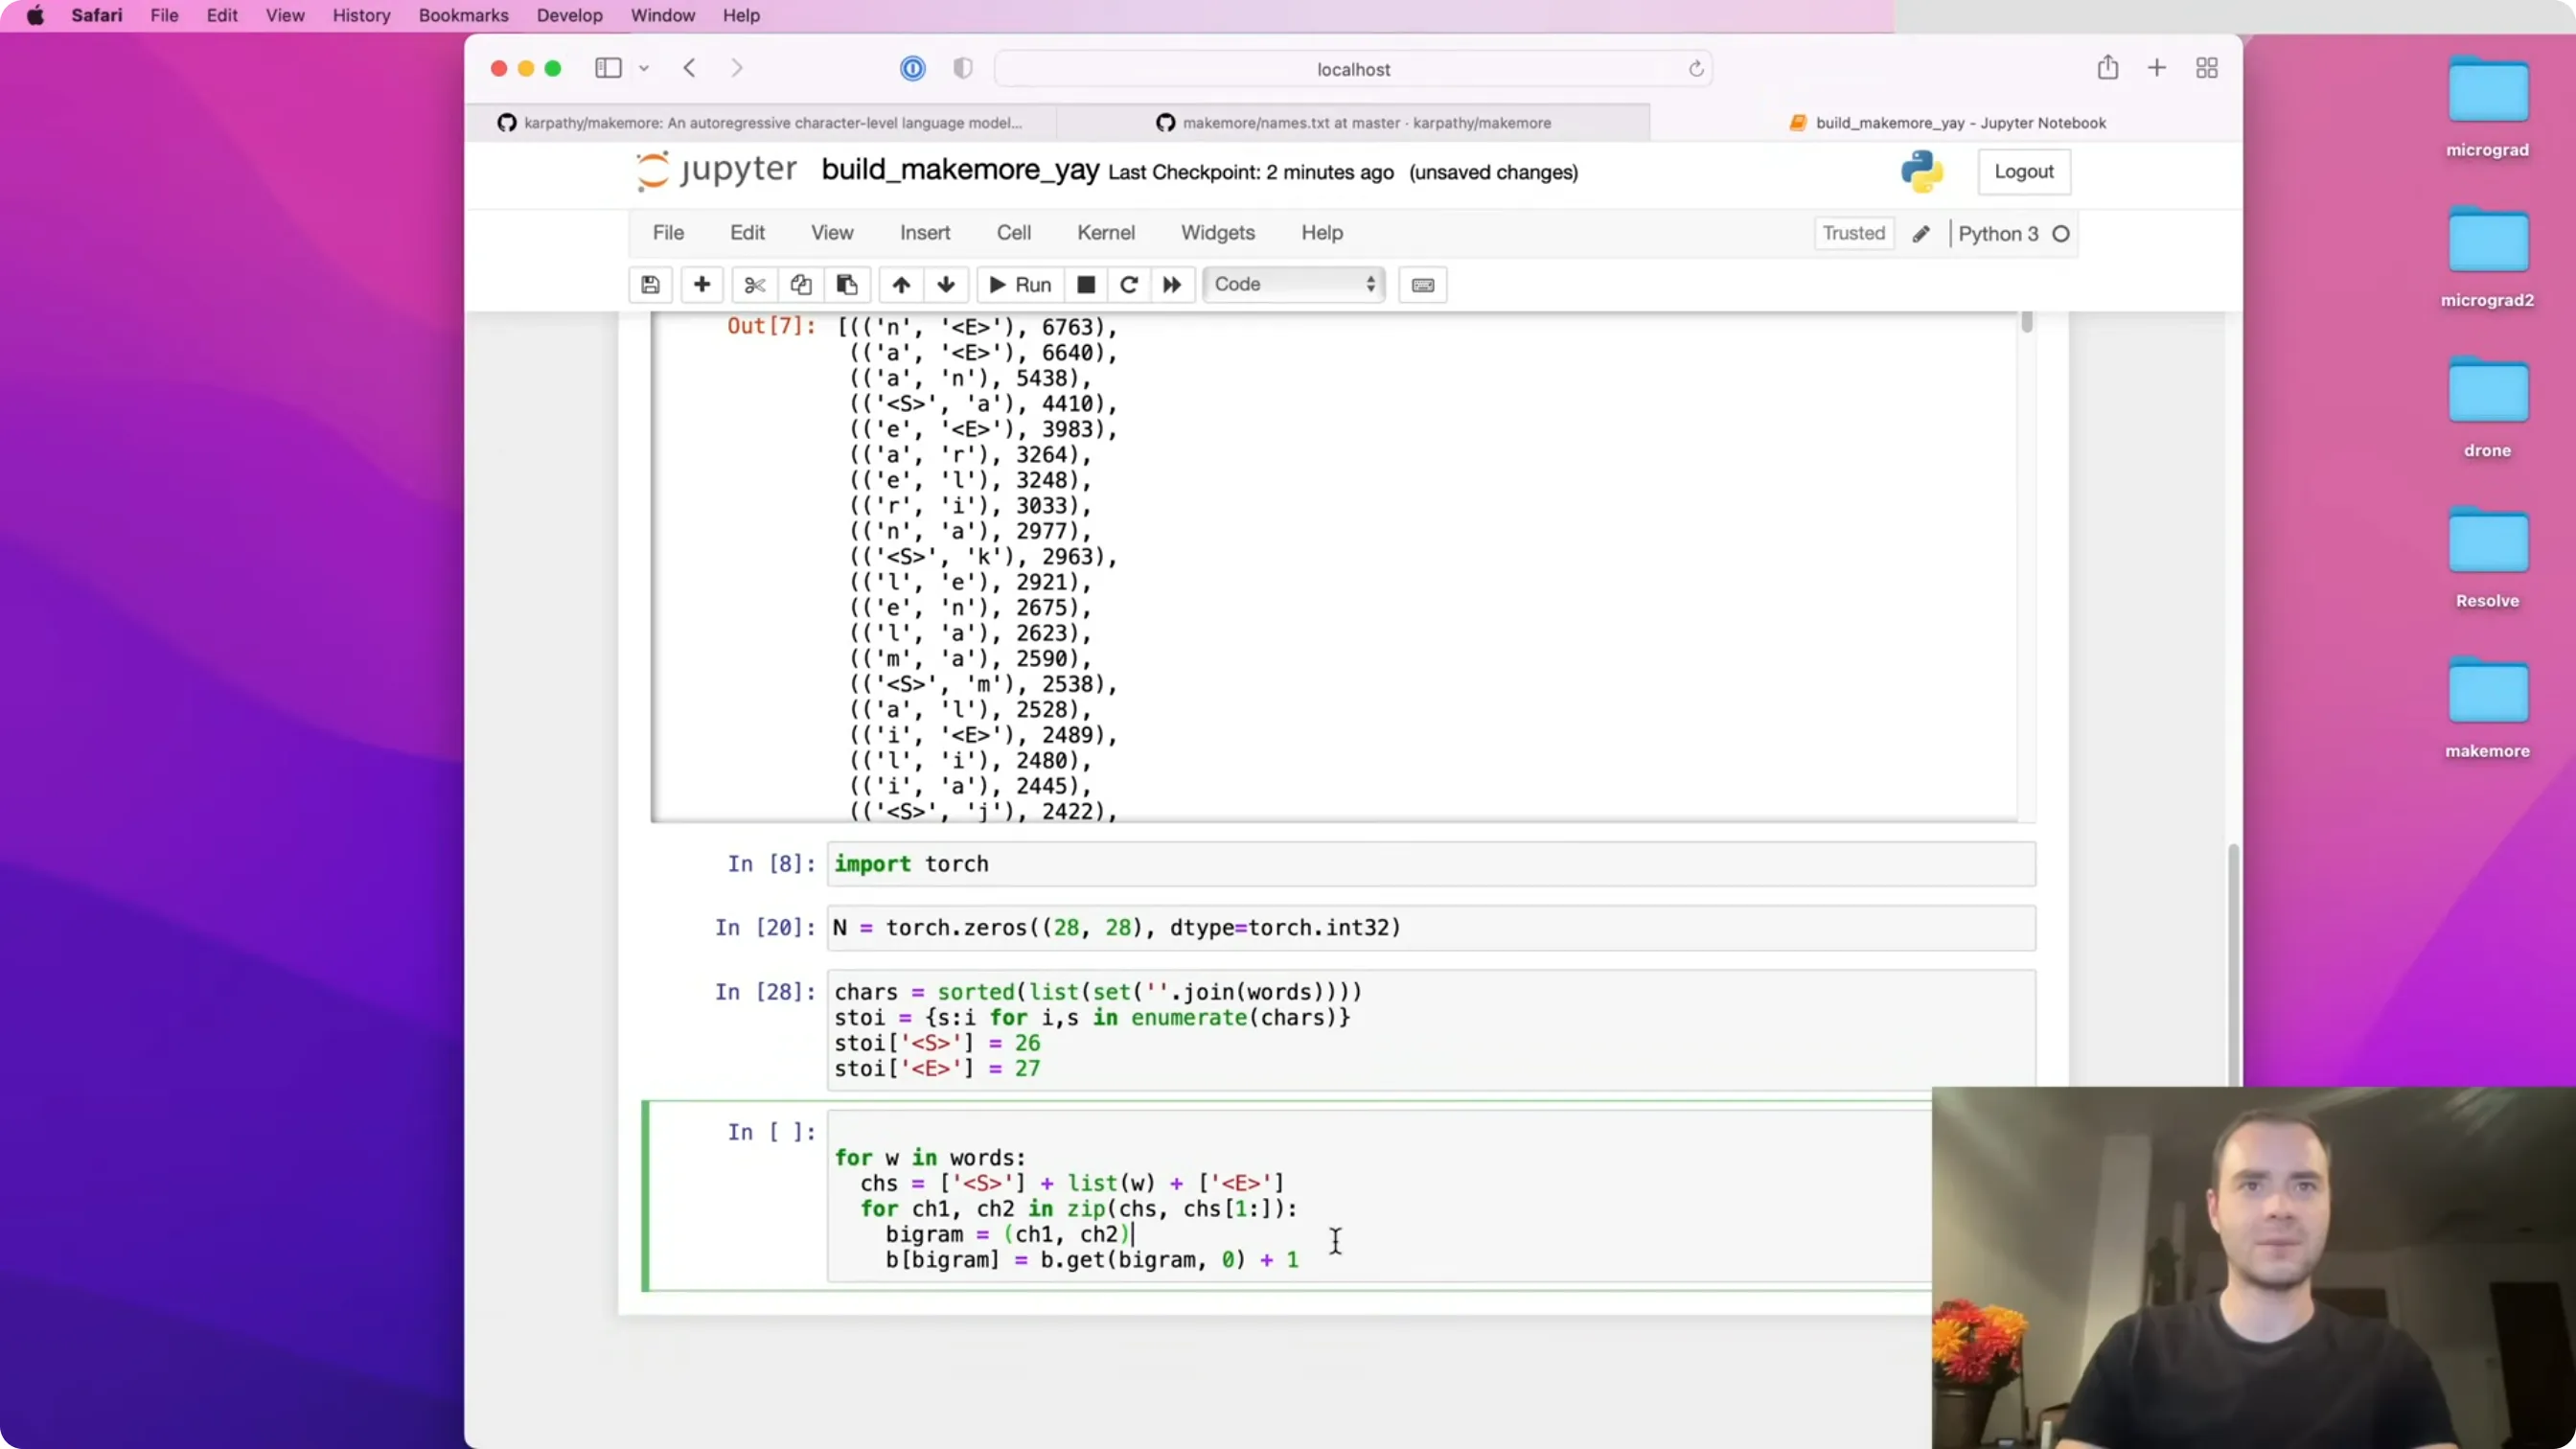
Task: Restart kernel and run all fast-forward icon
Action: click(1172, 285)
